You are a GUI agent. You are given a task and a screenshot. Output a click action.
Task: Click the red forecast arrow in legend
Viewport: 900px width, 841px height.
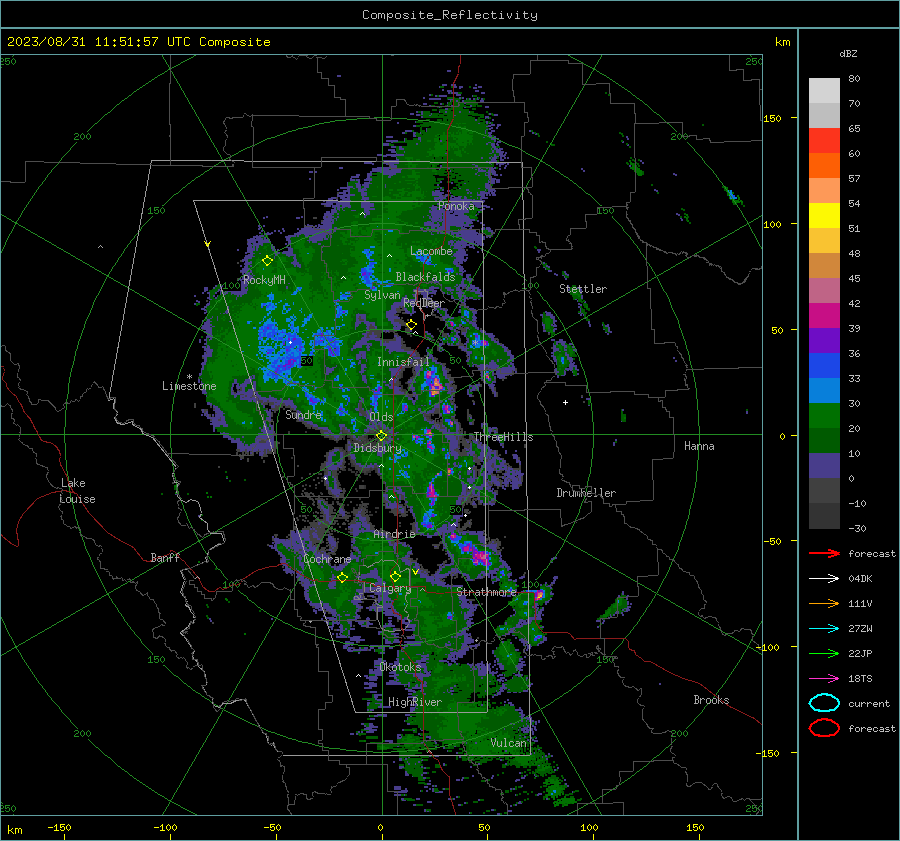coord(824,553)
